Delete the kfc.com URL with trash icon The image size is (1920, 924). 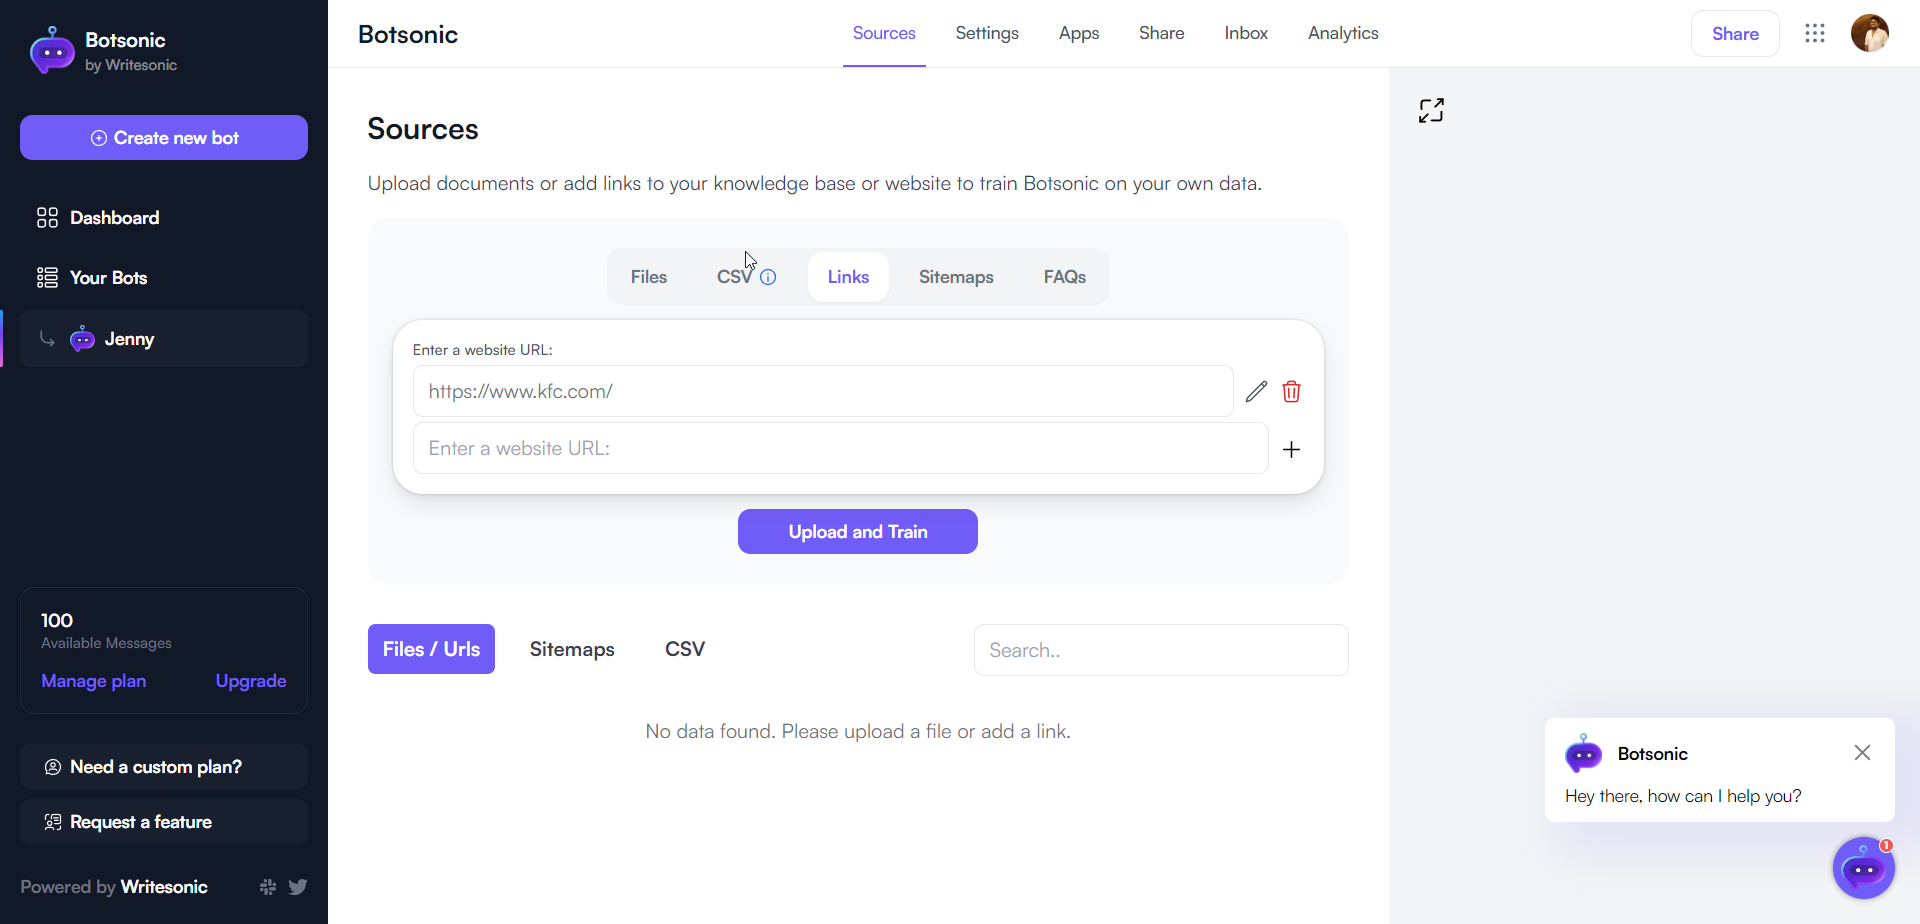coord(1291,391)
